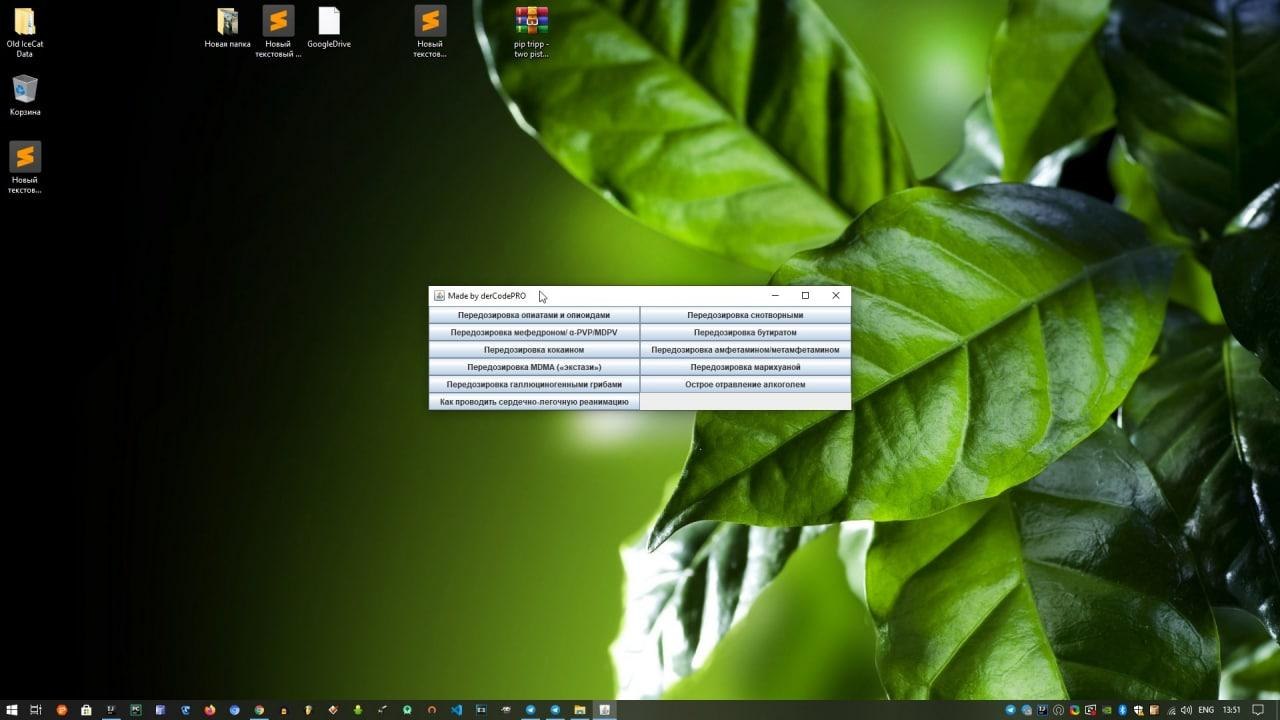The image size is (1280, 720).
Task: Open Передозировка галлюциногенными грибами
Action: [x=534, y=384]
